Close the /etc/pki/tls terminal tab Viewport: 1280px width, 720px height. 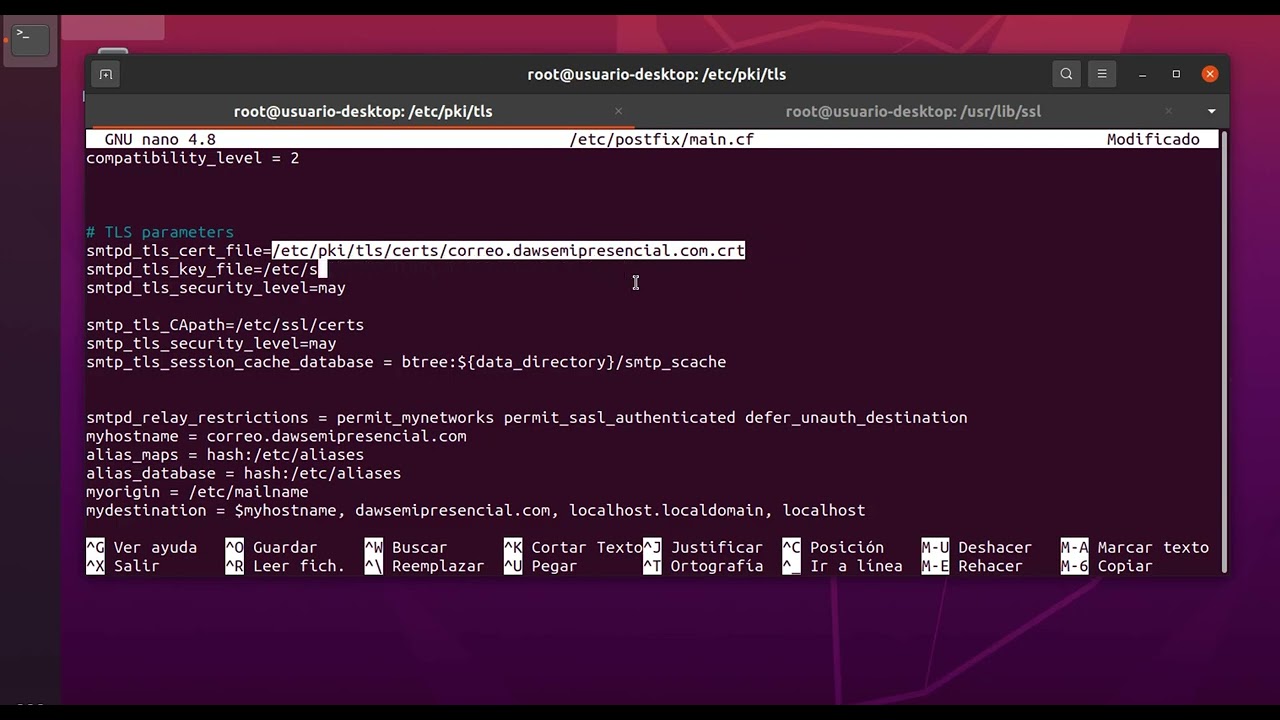[x=618, y=111]
